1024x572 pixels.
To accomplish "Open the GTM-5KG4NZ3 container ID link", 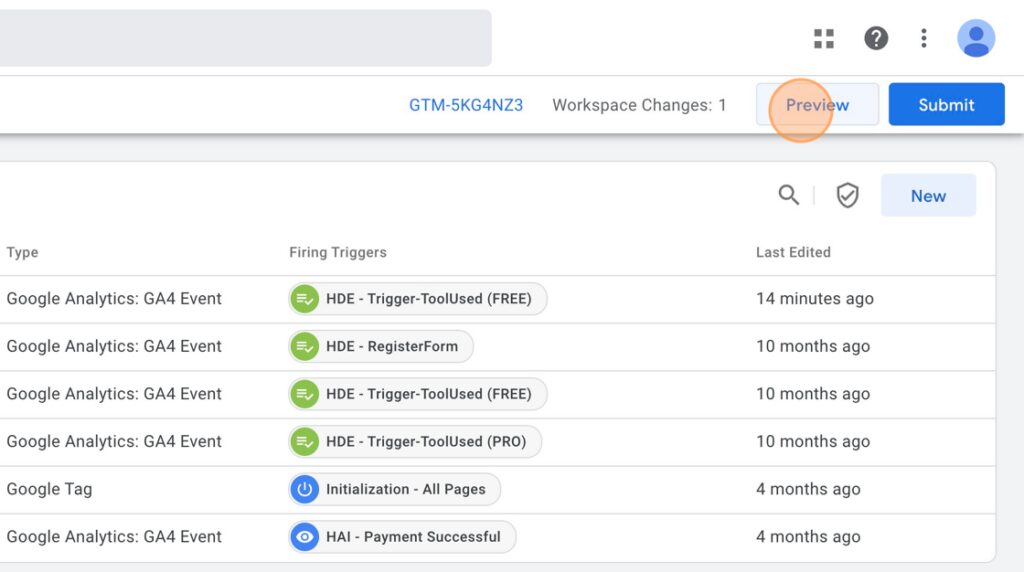I will tap(466, 105).
